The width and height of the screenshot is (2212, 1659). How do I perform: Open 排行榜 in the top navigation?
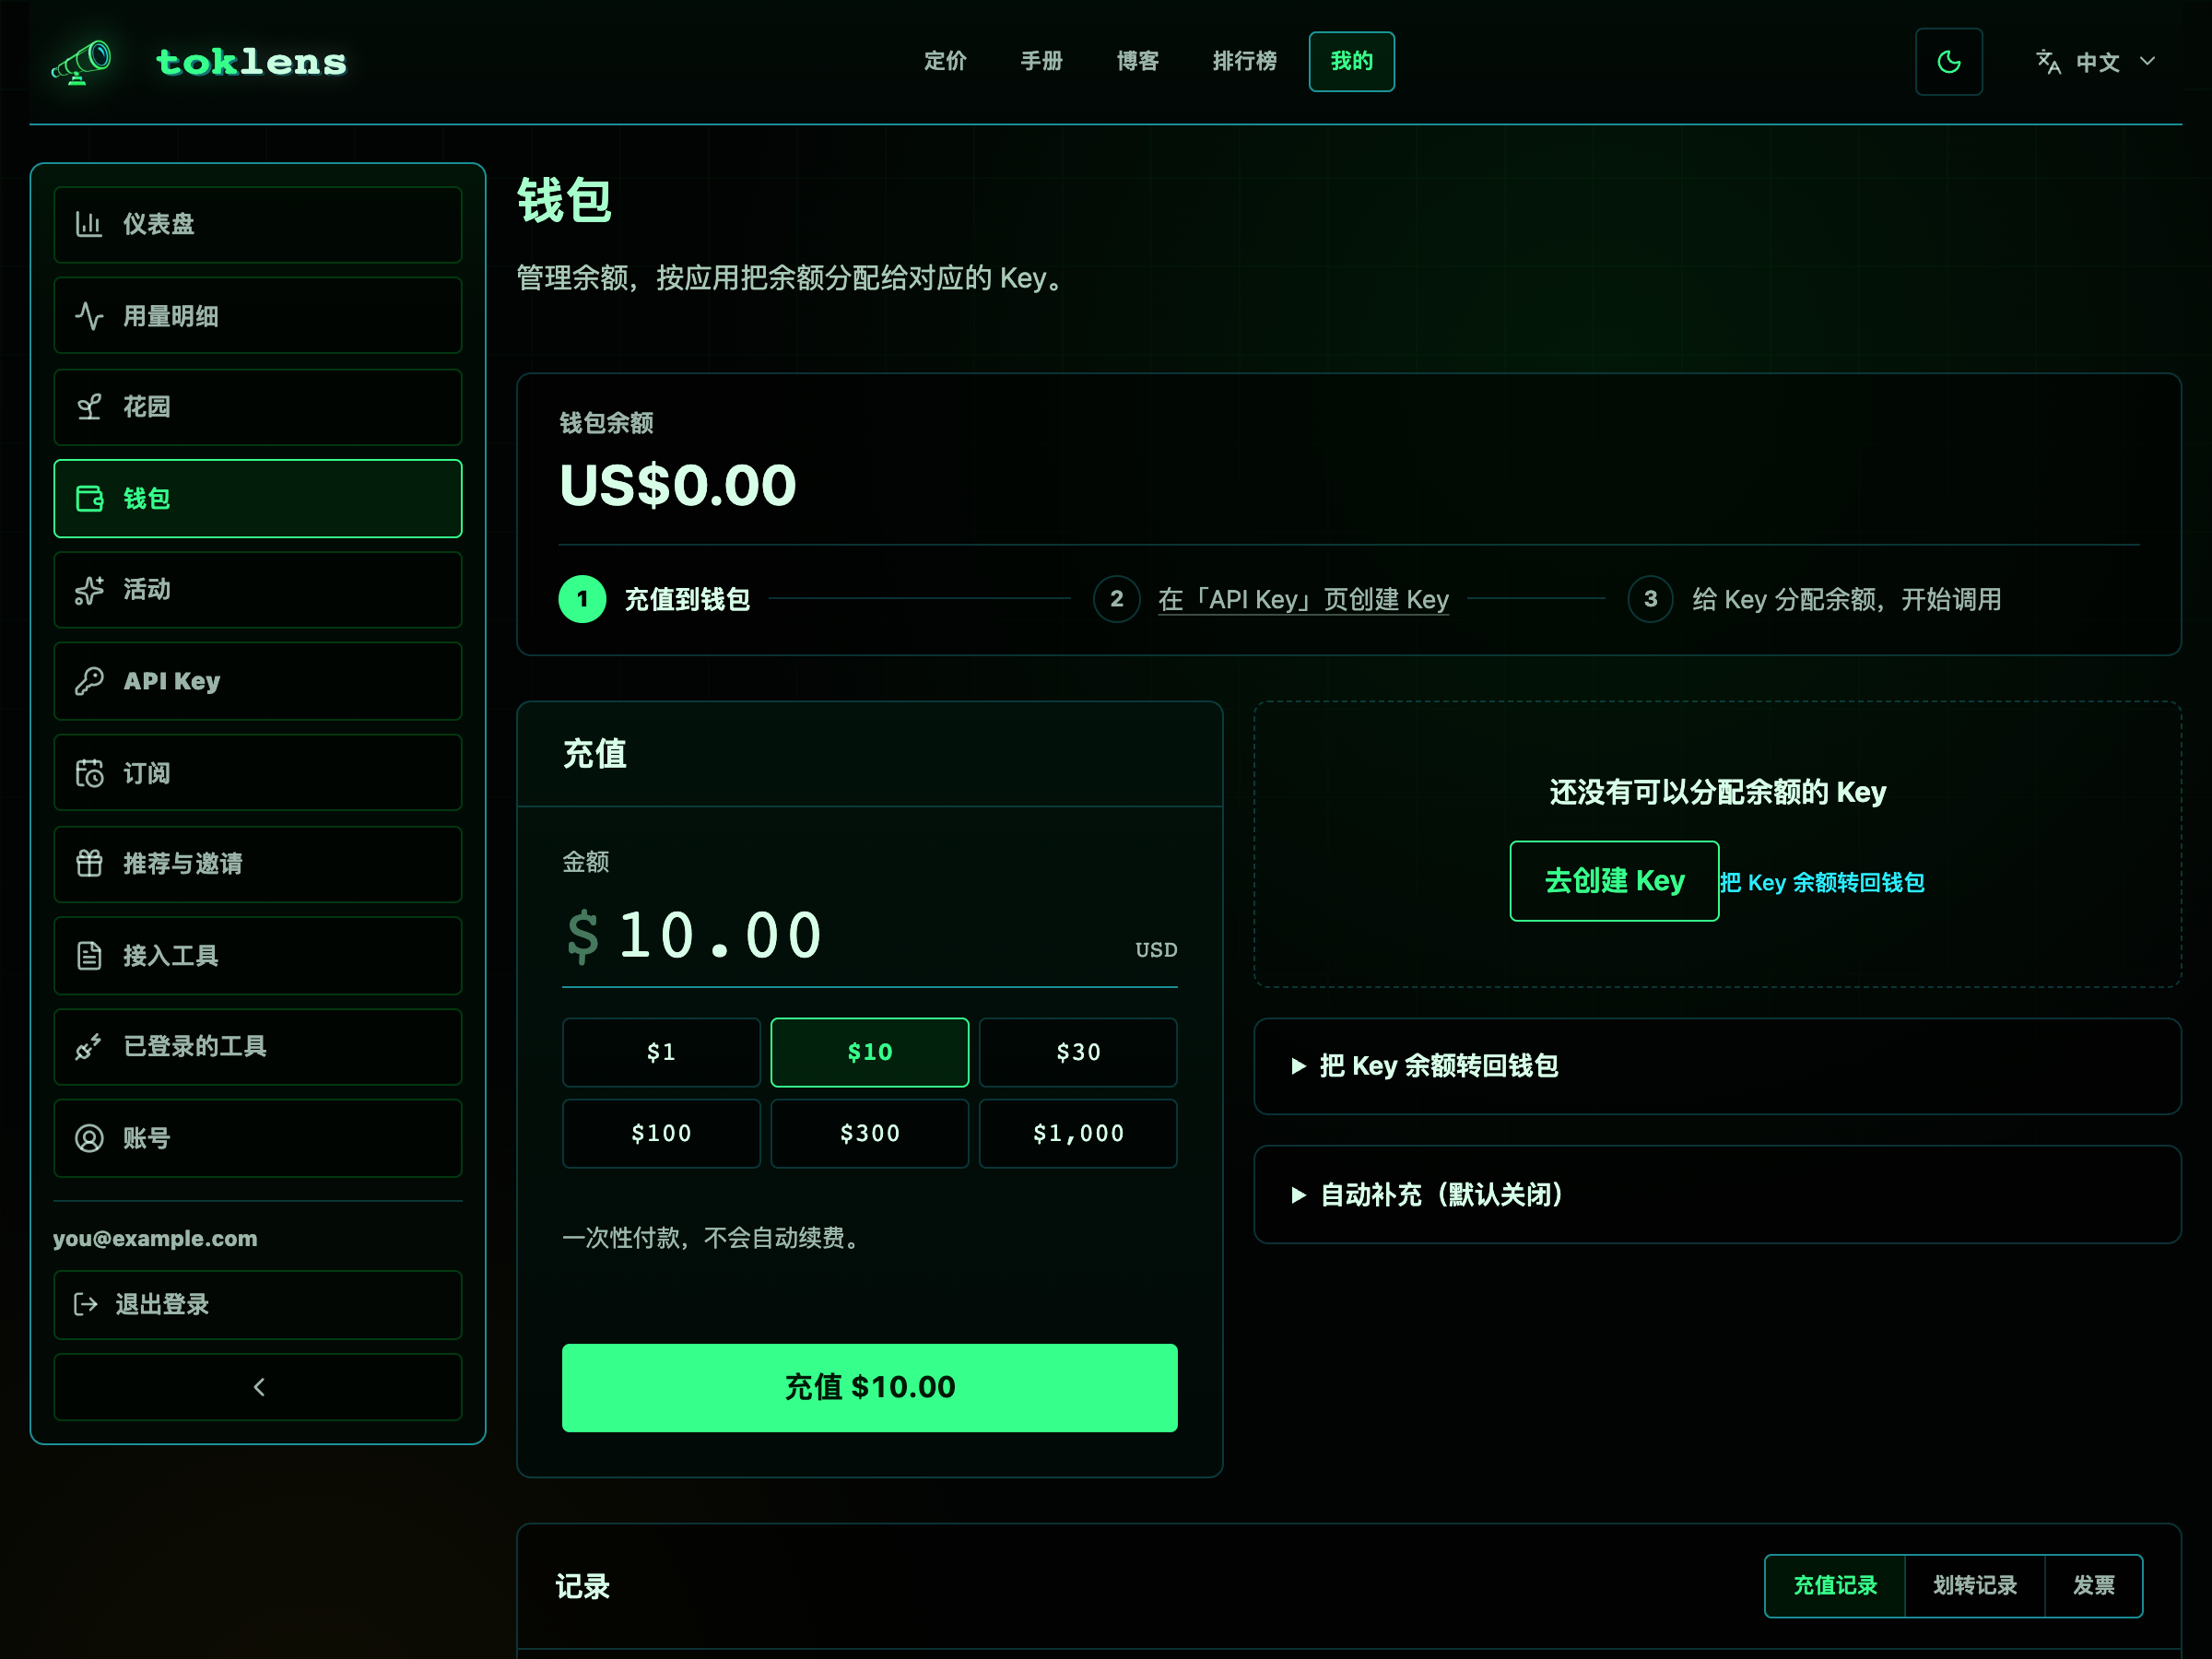tap(1244, 61)
